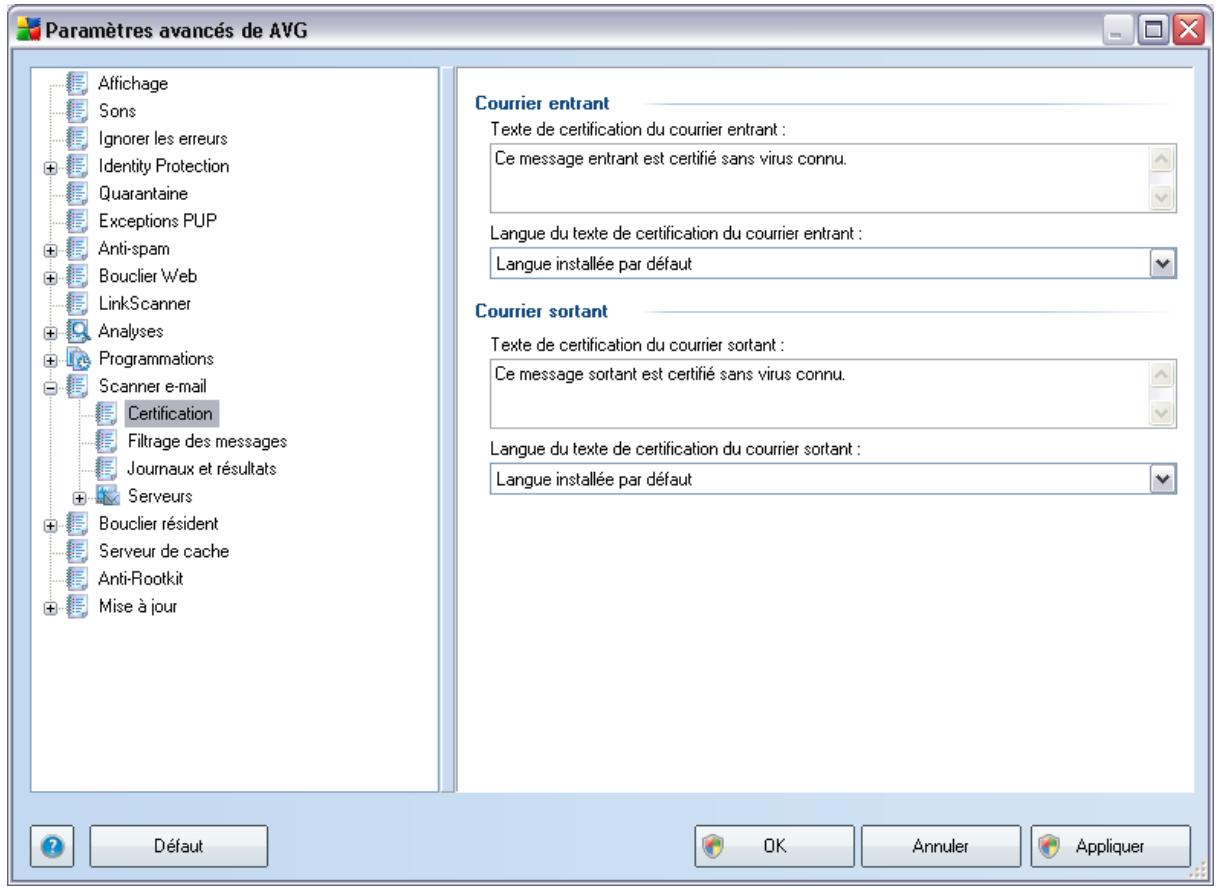Screen dimensions: 1218x887
Task: Select the Programmations label
Action: (x=157, y=357)
